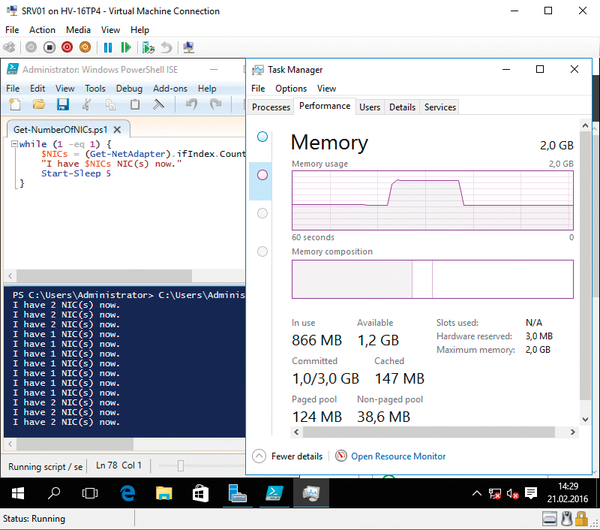Open Windows Store from the taskbar
The width and height of the screenshot is (600, 530).
click(x=201, y=494)
